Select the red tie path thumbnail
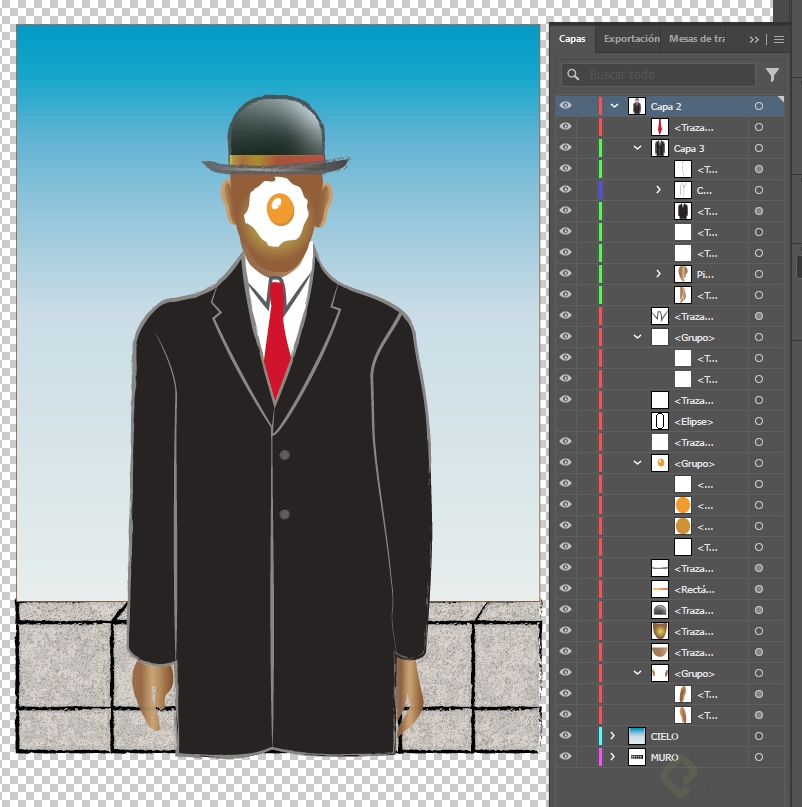Screen dimensions: 802x807 (x=660, y=127)
